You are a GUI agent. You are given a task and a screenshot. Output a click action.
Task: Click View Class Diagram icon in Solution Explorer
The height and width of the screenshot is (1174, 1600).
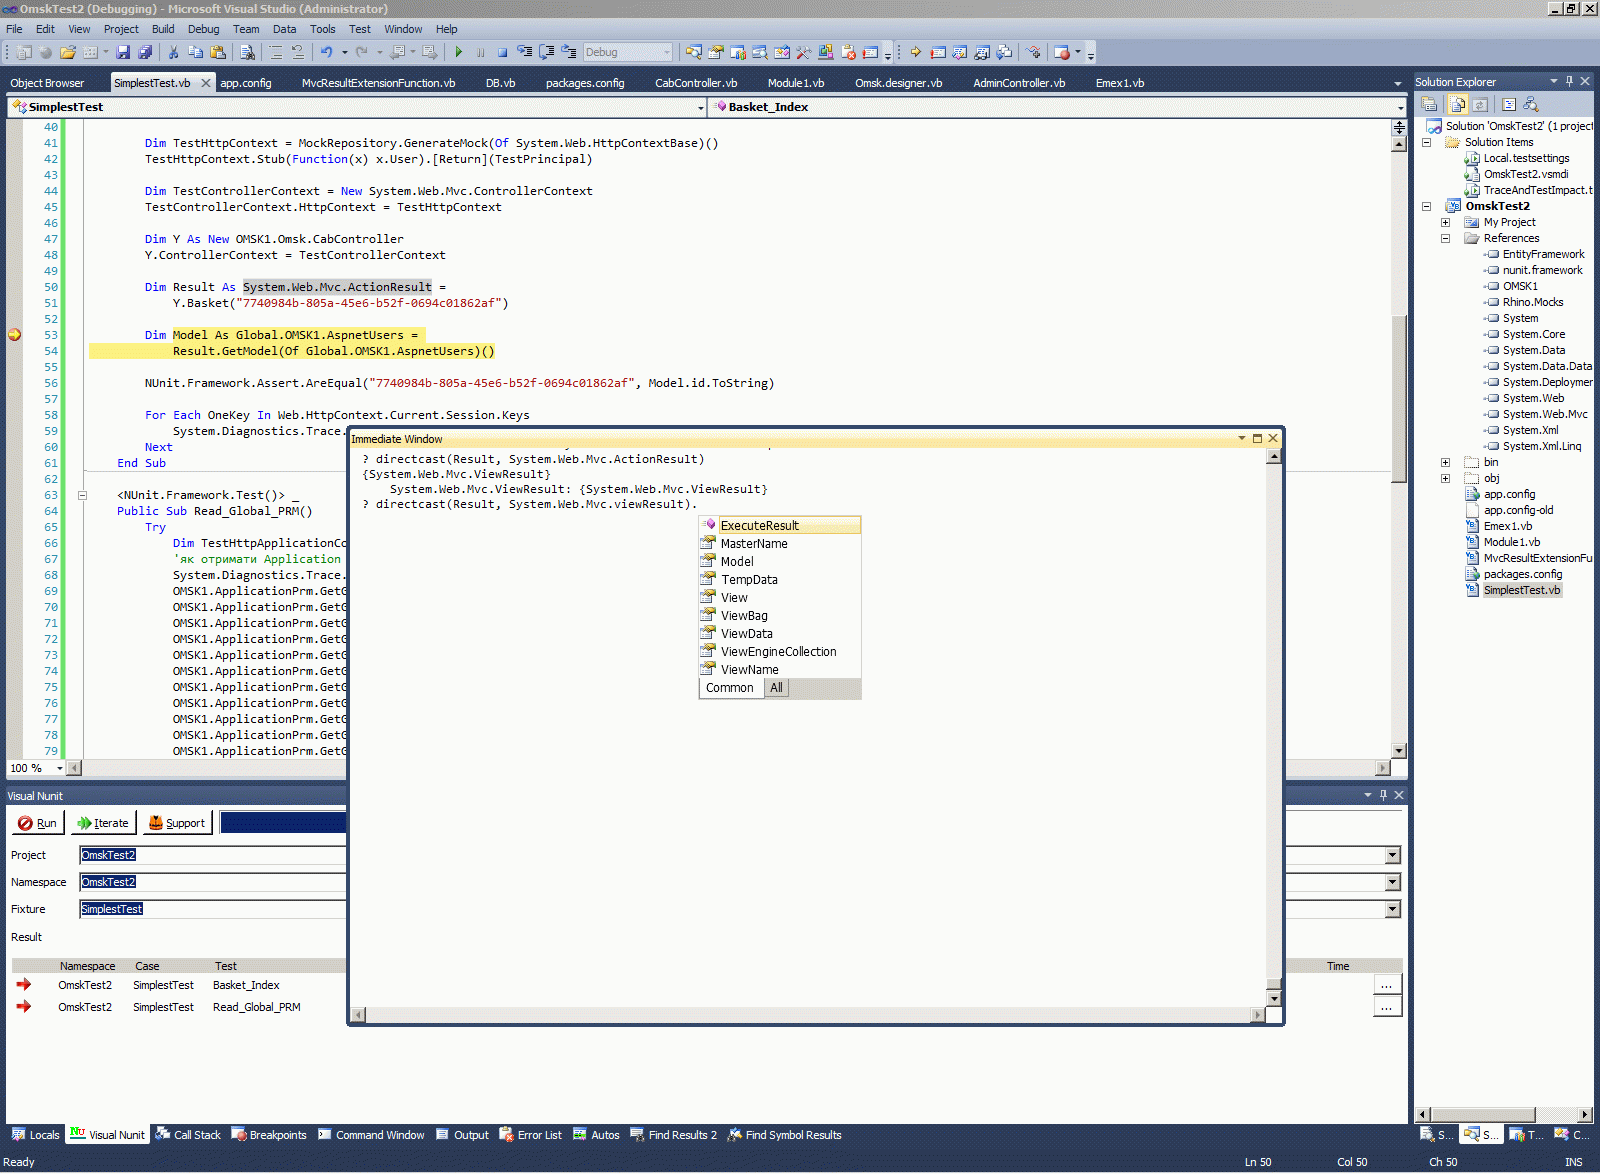point(1531,104)
